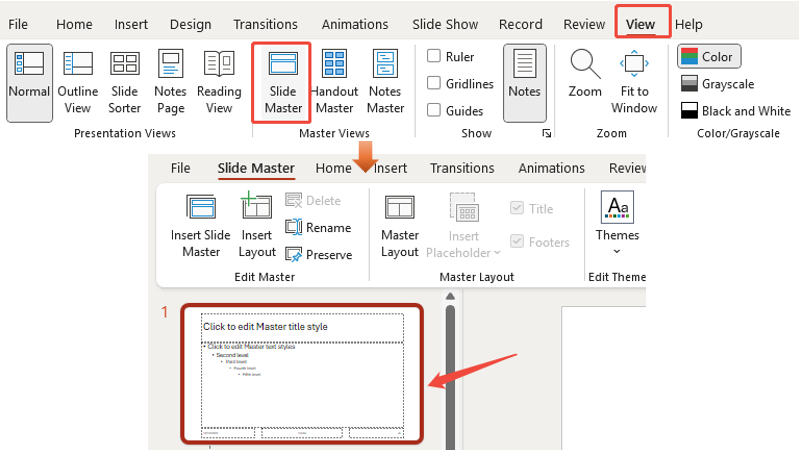Open the Design tab
Screen dimensions: 799x450
point(190,24)
